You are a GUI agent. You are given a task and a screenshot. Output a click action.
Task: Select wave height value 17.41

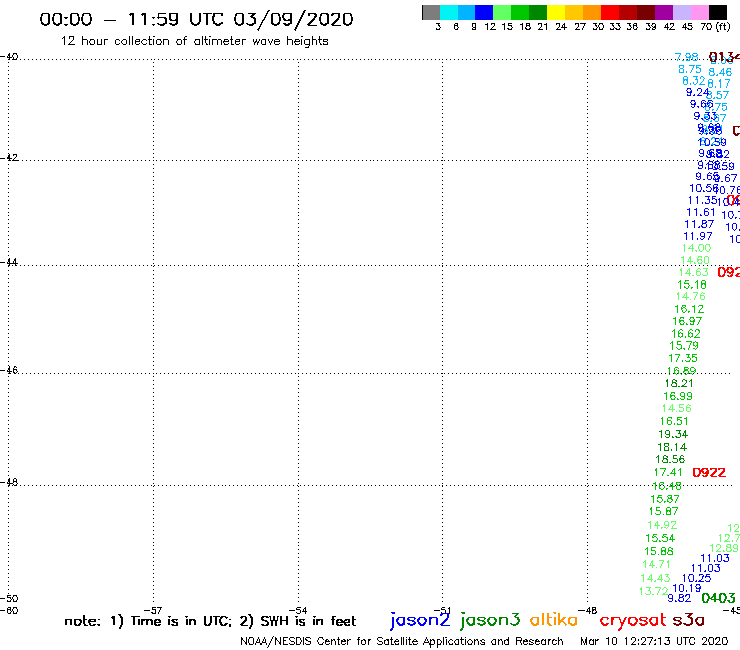[668, 472]
